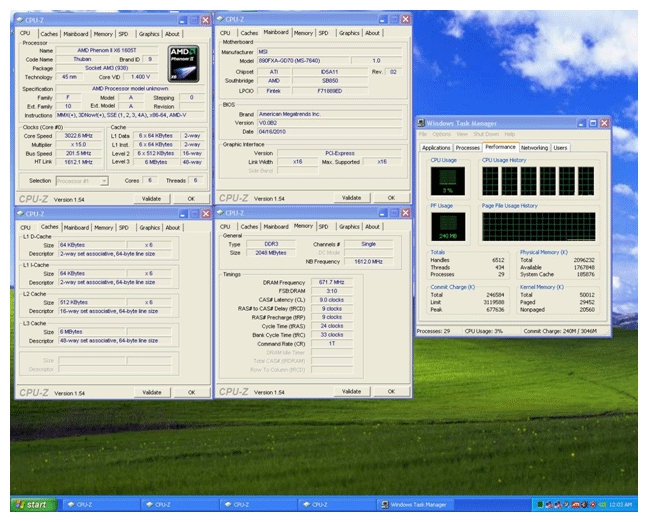Click the memory Type value DDR3
Viewport: 648px width, 522px height.
click(271, 244)
